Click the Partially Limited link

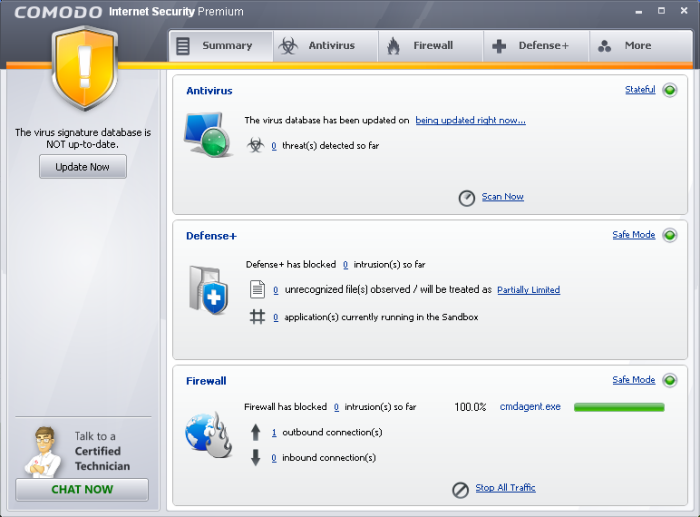(x=529, y=290)
